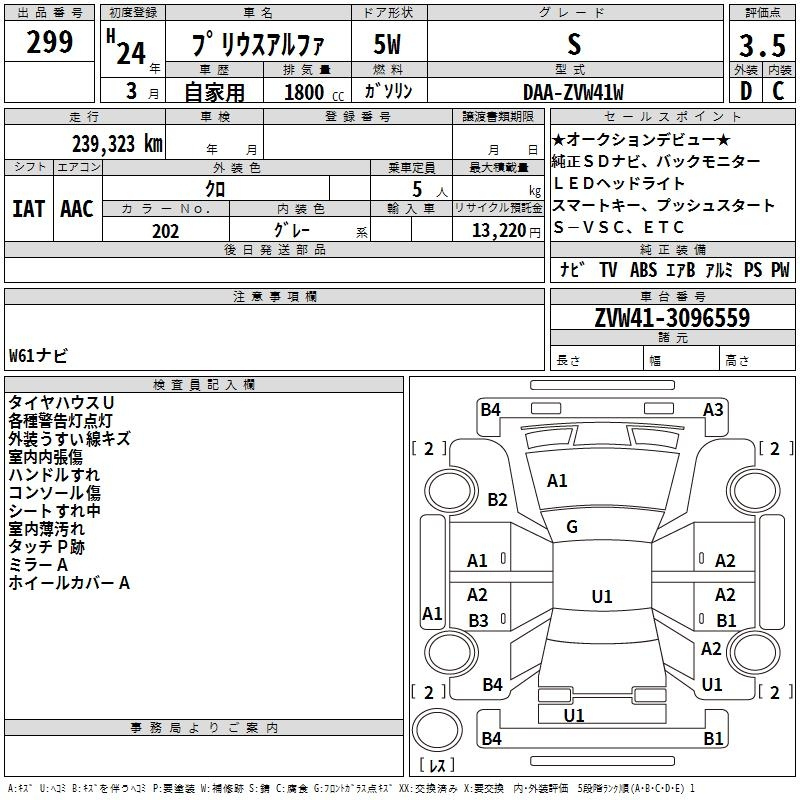This screenshot has width=800, height=800.
Task: Select the chassis number ZVW41-3096559
Action: click(x=672, y=318)
